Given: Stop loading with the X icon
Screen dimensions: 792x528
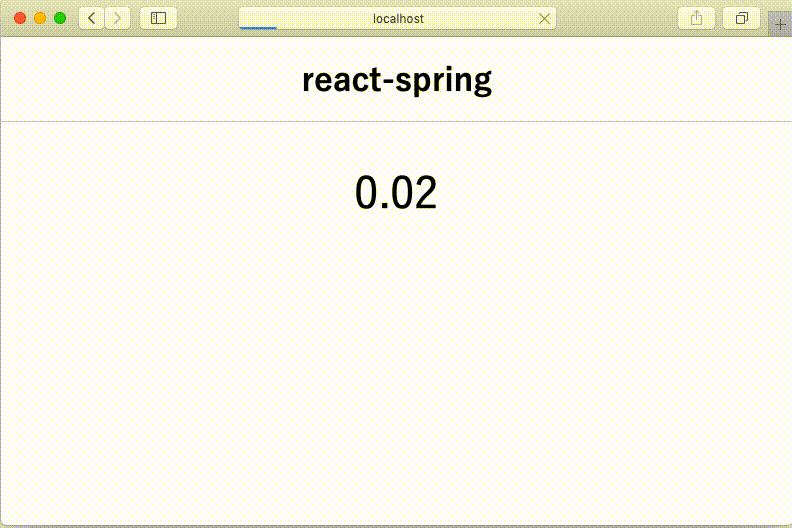Looking at the screenshot, I should [x=544, y=19].
